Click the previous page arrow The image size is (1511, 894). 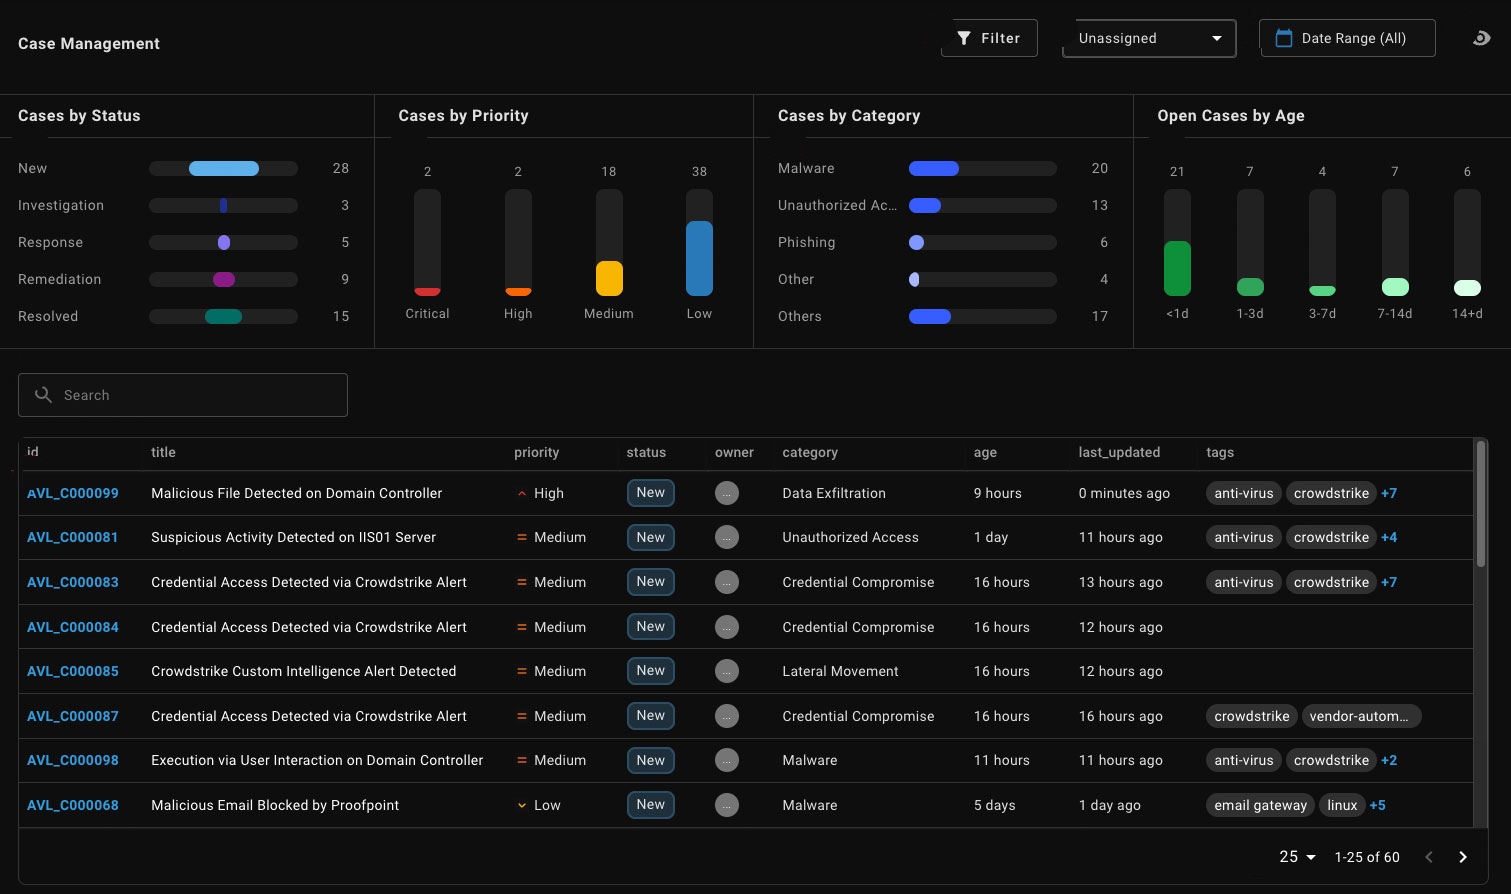coord(1429,857)
